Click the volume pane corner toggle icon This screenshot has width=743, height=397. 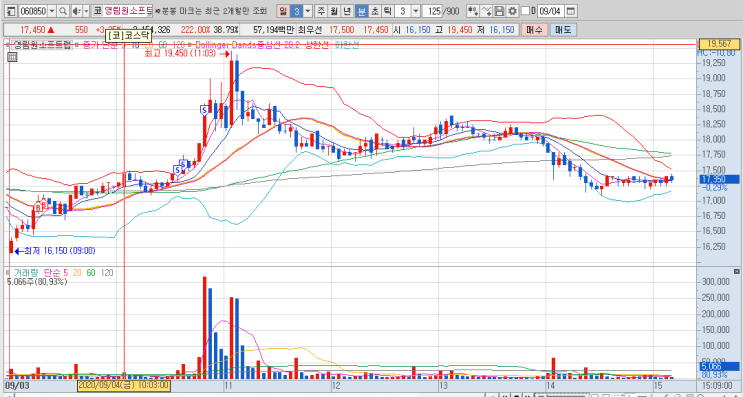click(736, 272)
